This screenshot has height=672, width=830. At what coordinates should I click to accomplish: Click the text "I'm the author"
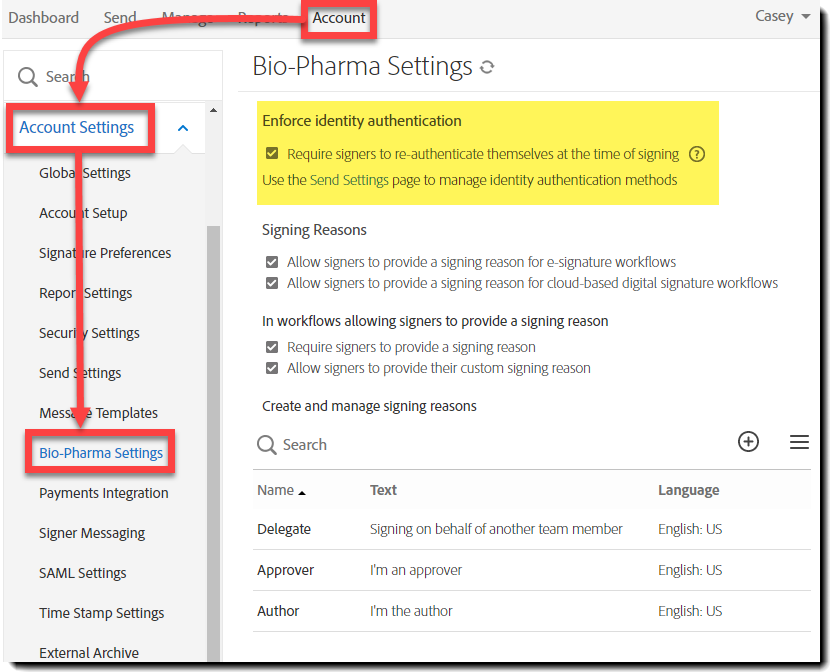[411, 611]
